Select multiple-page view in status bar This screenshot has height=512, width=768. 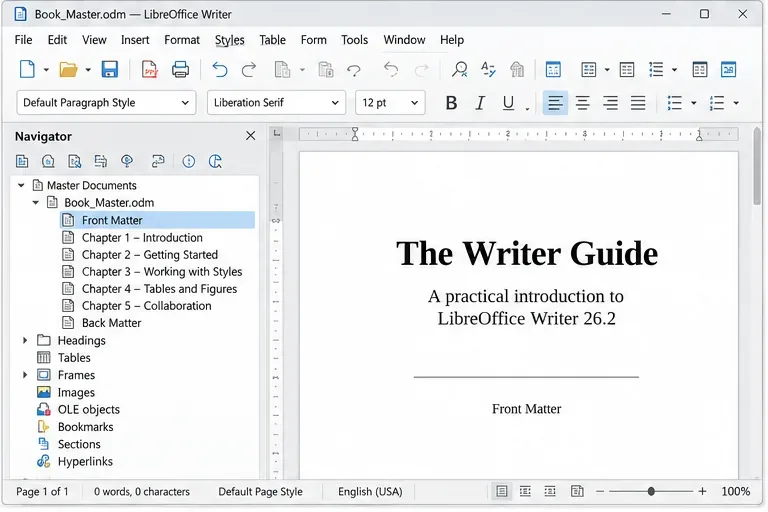pyautogui.click(x=525, y=491)
